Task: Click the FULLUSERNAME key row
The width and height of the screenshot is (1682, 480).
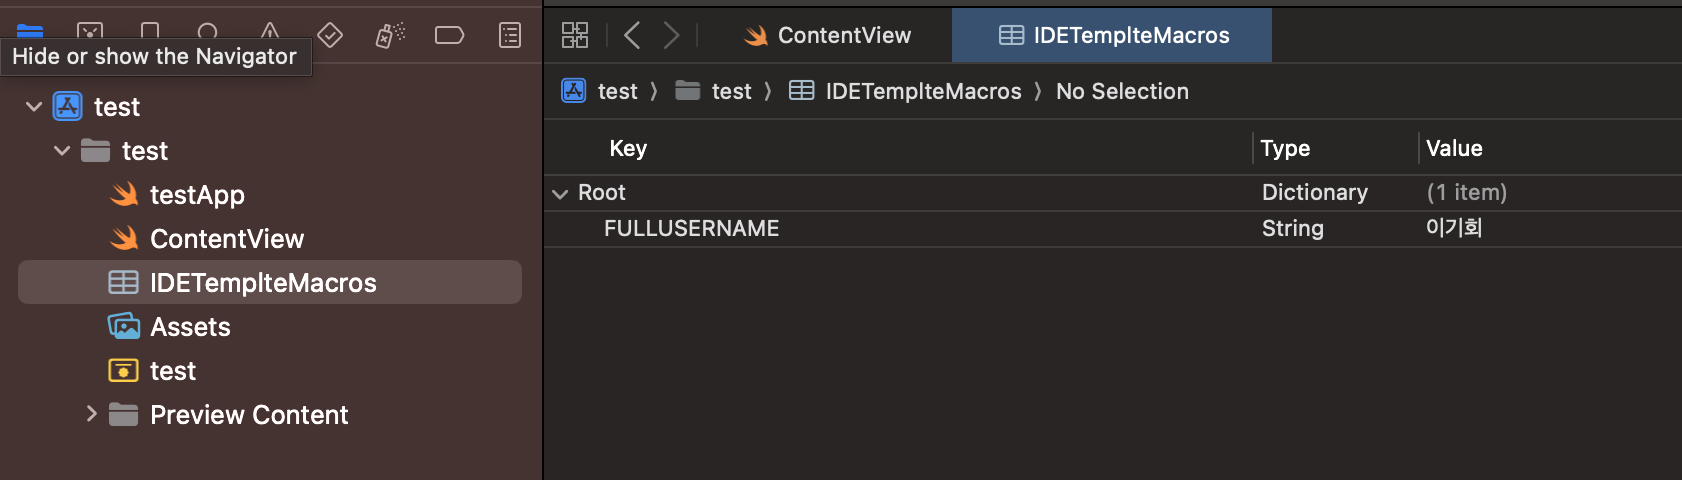Action: pyautogui.click(x=691, y=228)
